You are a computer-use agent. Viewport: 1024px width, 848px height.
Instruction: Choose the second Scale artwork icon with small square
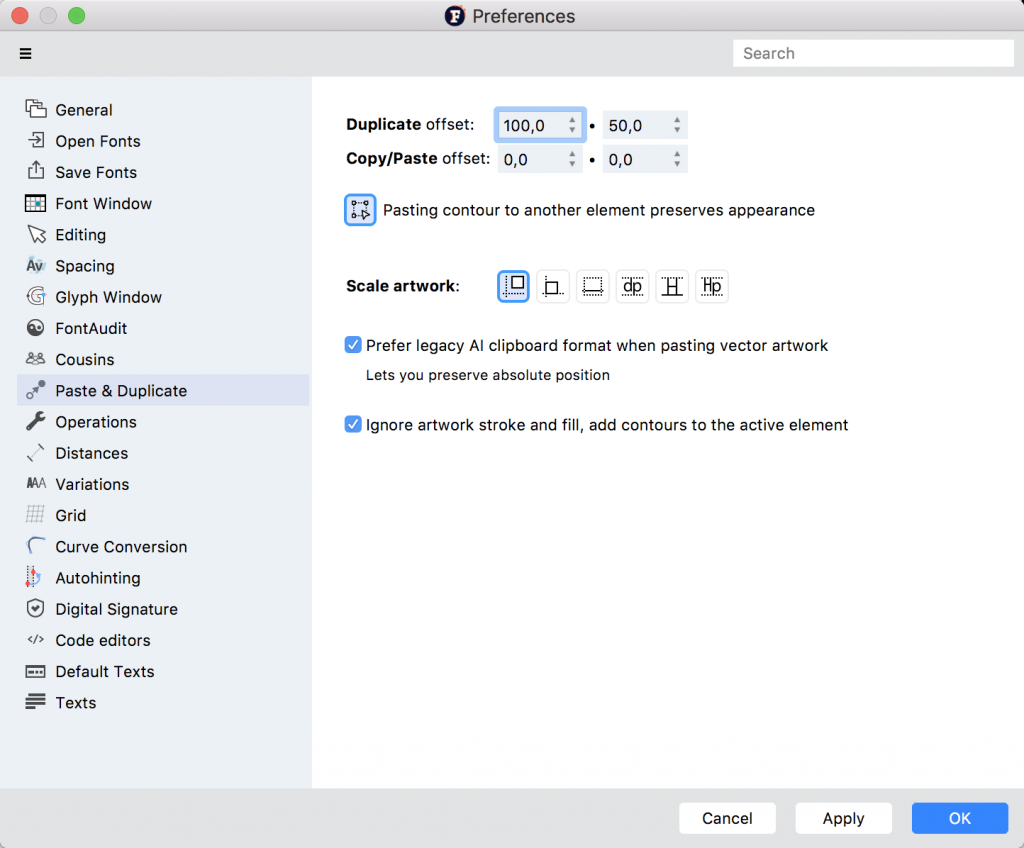click(x=553, y=286)
